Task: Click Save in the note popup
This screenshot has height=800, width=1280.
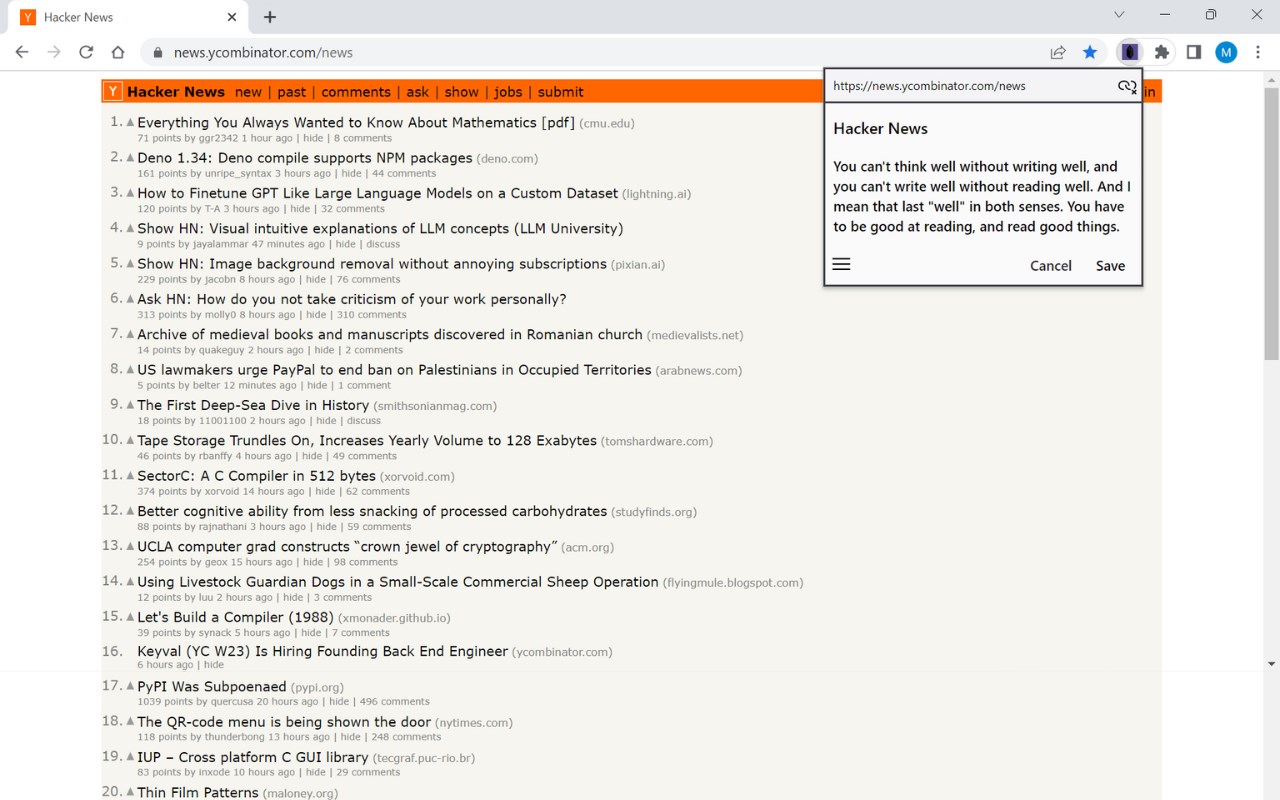Action: (1110, 266)
